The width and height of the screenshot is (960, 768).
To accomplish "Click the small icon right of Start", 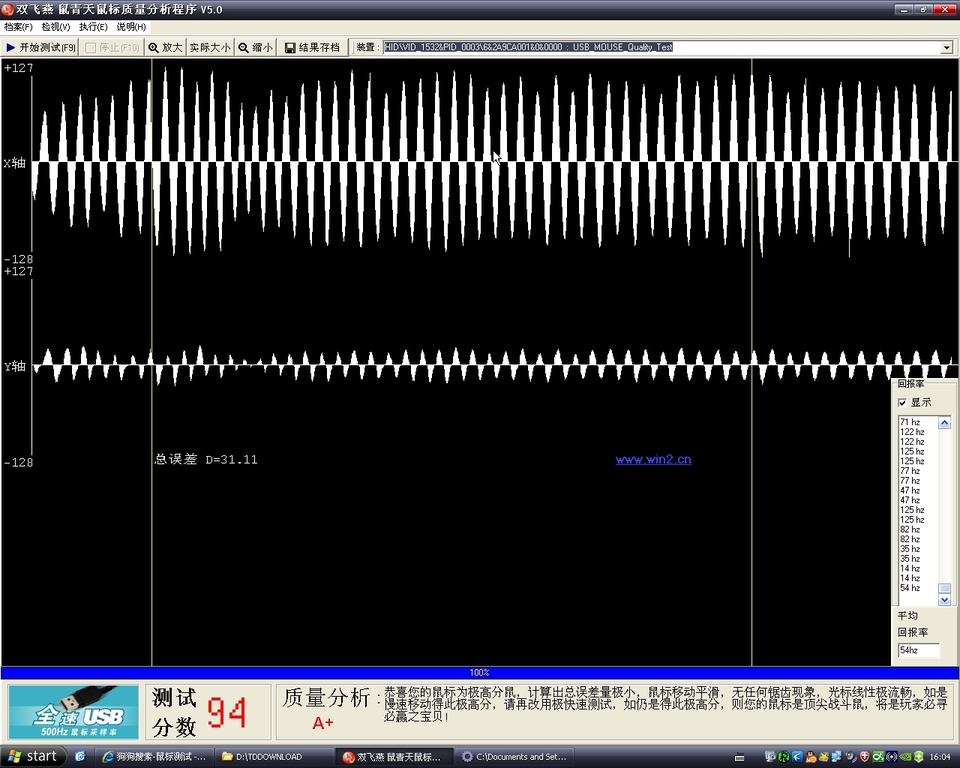I will [x=80, y=757].
